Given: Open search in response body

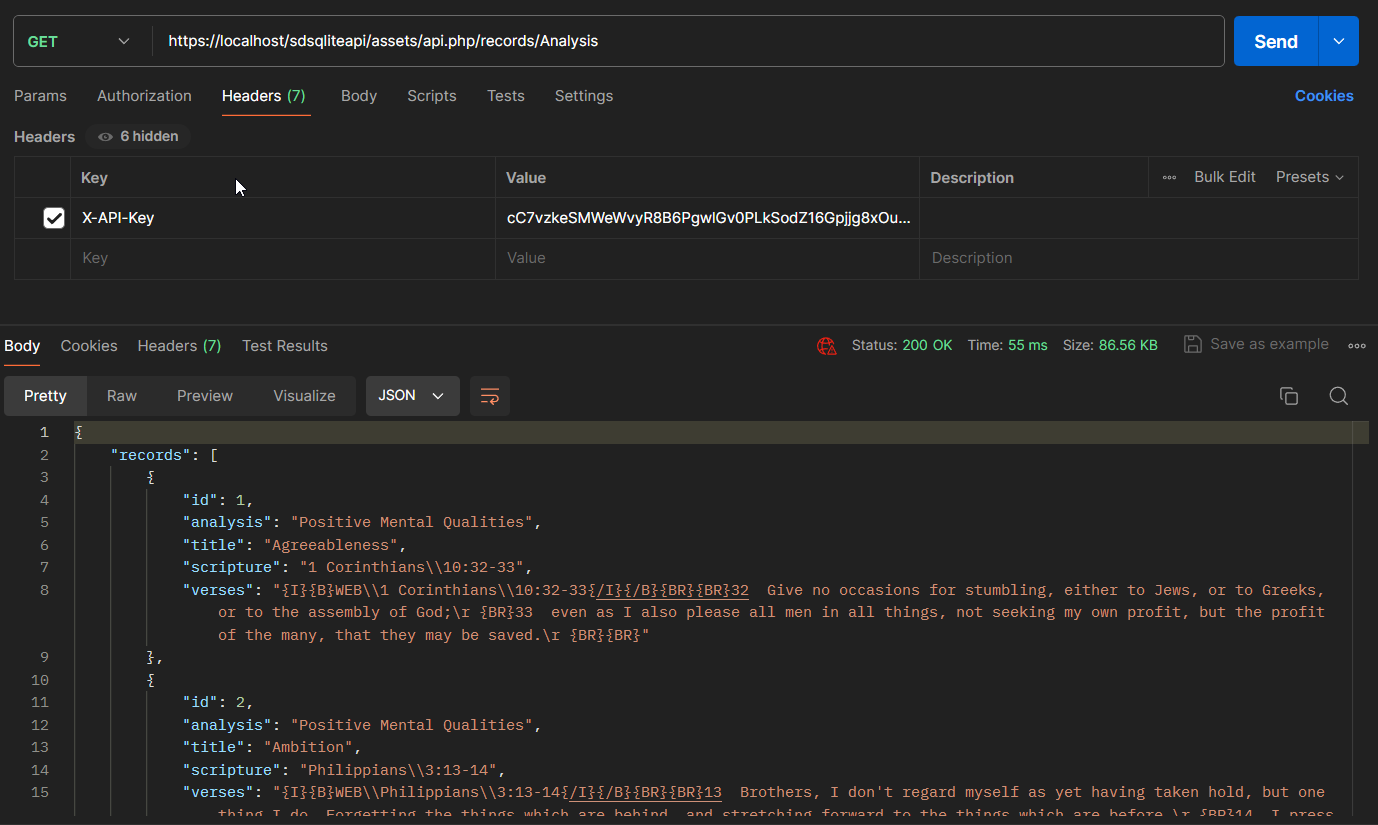Looking at the screenshot, I should 1339,396.
